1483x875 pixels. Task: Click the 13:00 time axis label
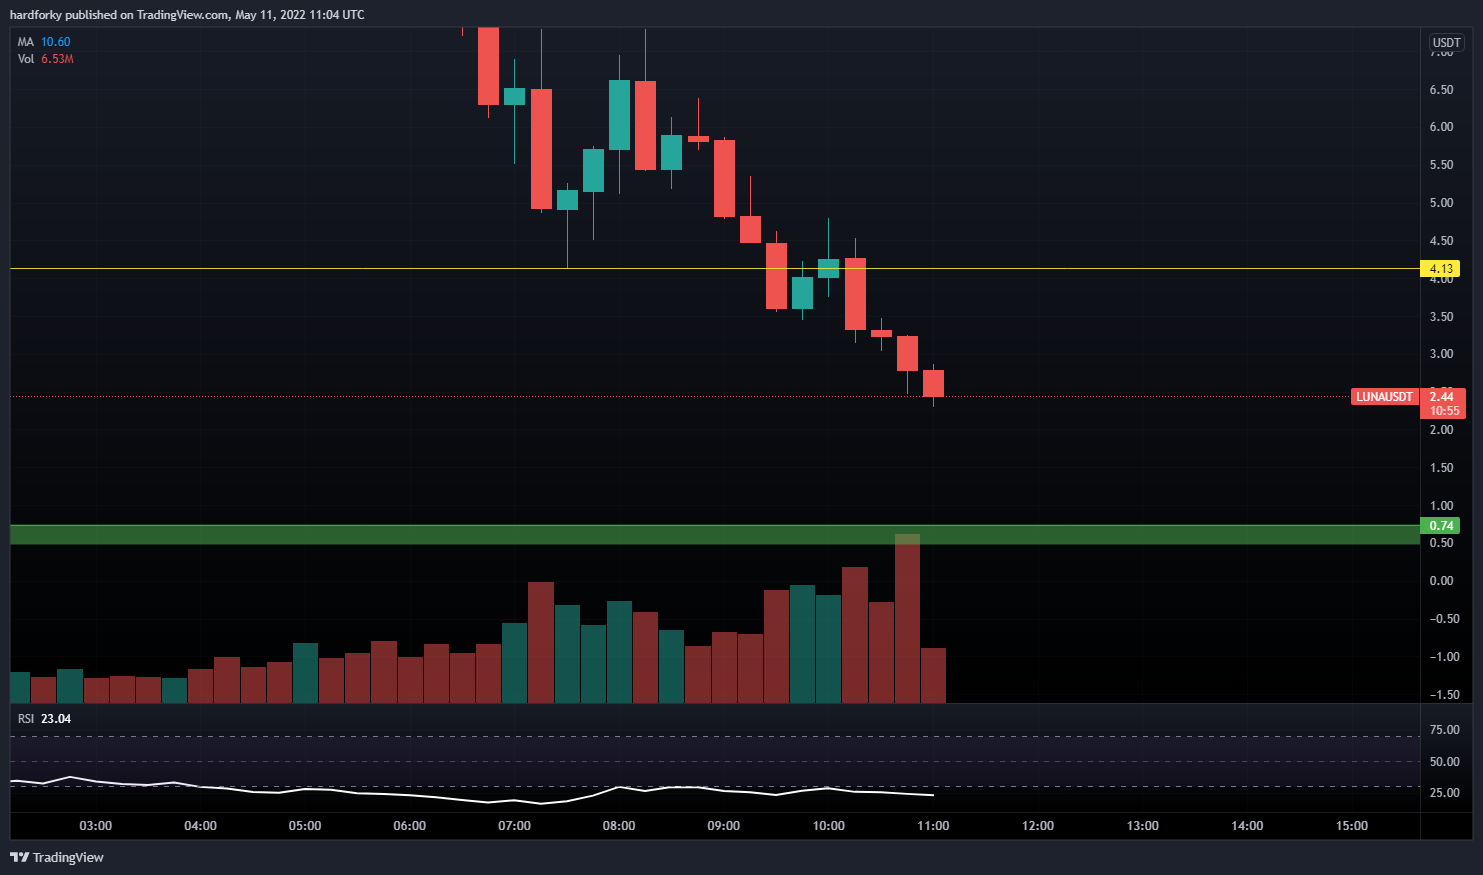[1143, 826]
